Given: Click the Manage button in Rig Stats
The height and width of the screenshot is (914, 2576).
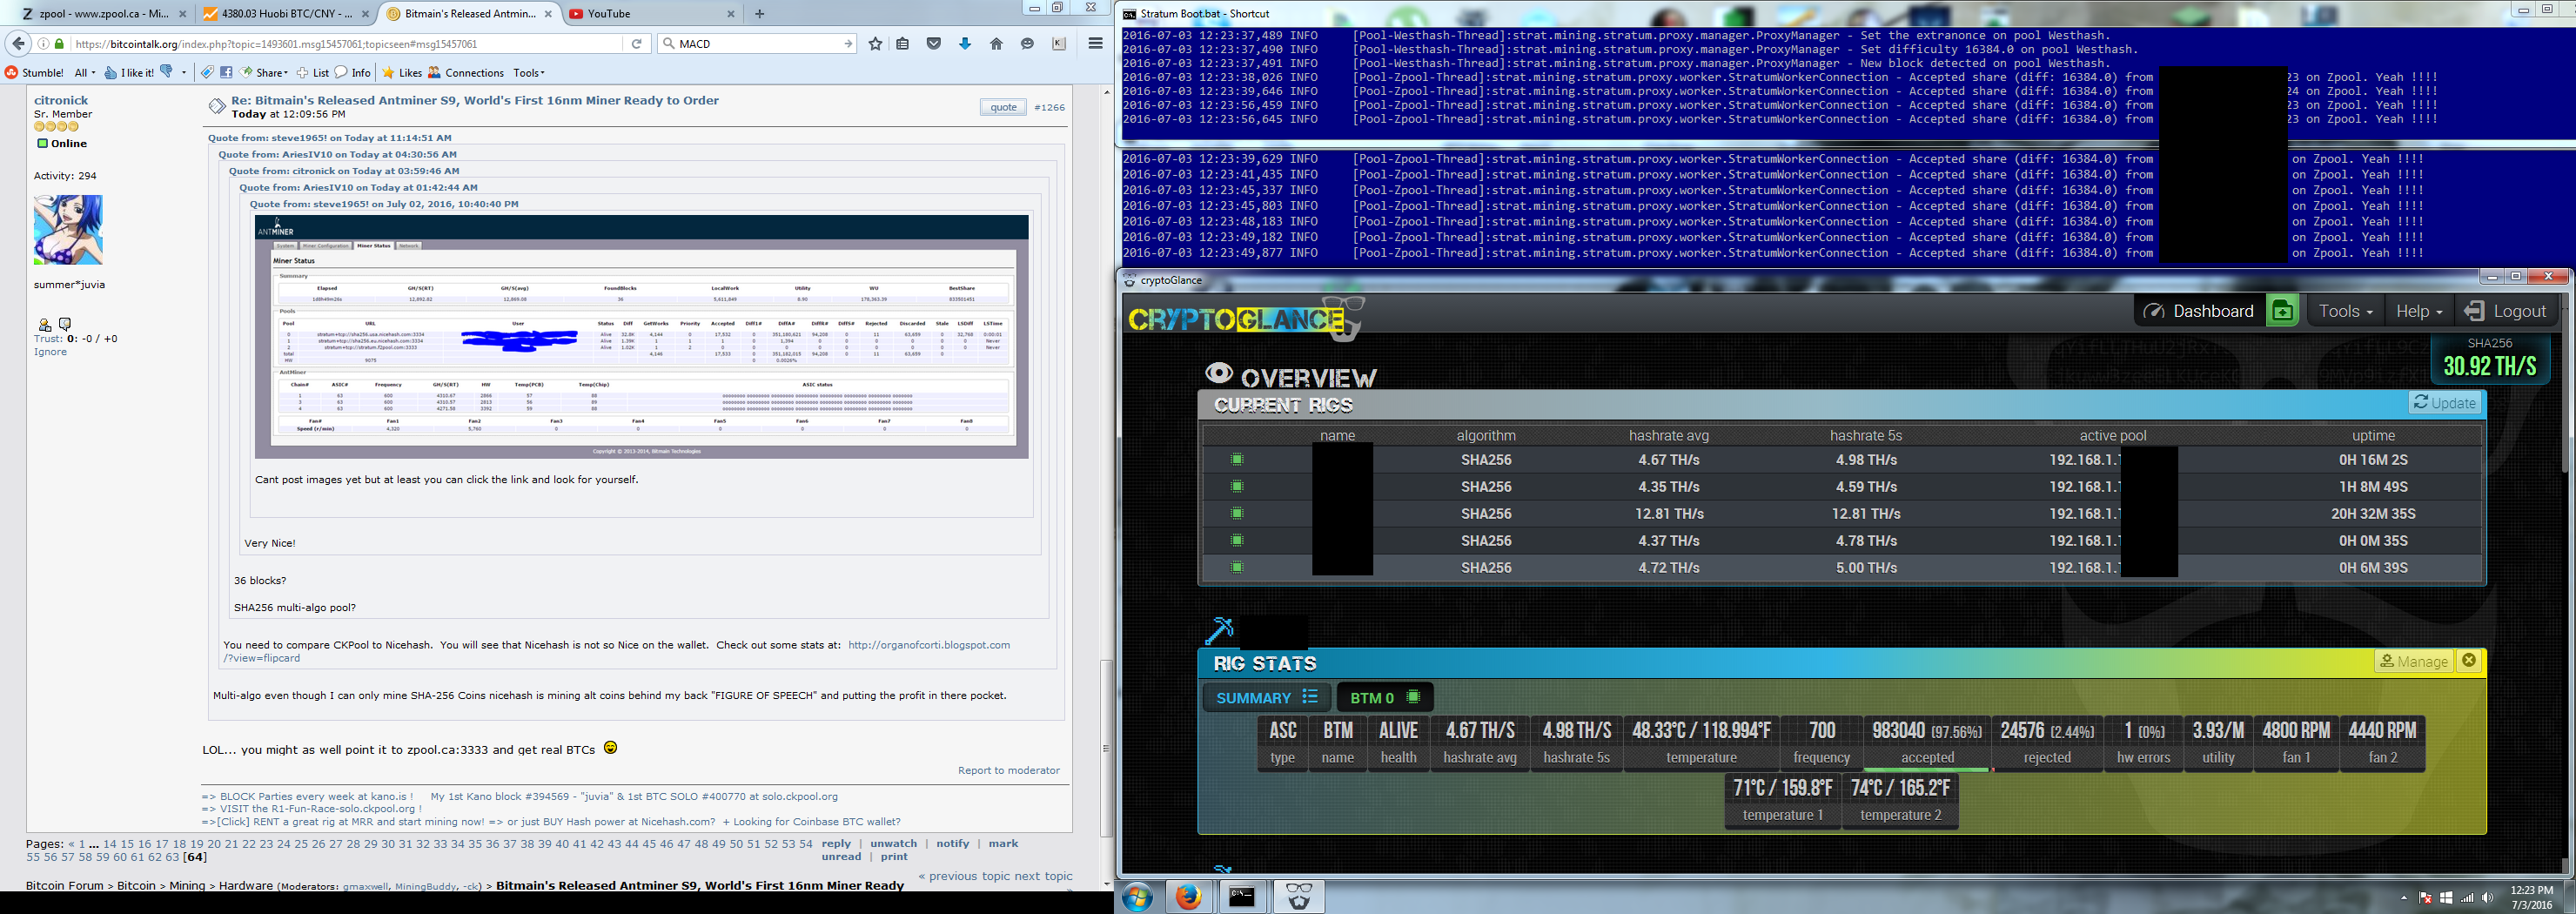Looking at the screenshot, I should (2413, 661).
